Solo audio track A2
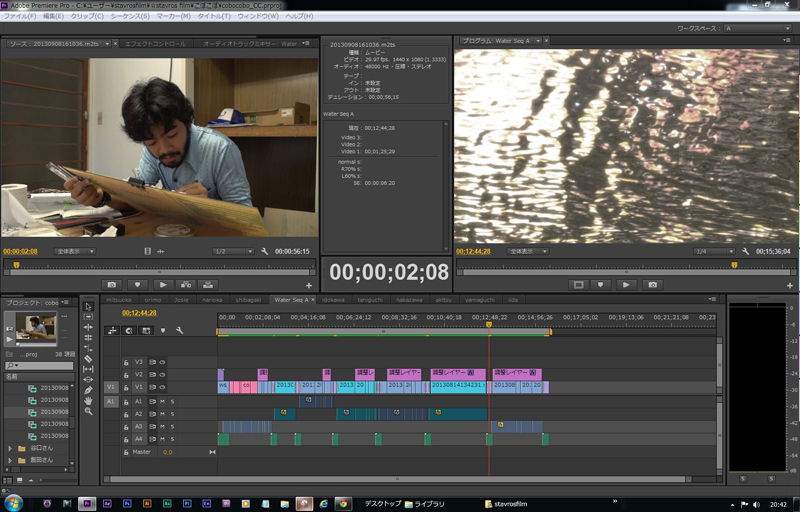 pyautogui.click(x=171, y=414)
